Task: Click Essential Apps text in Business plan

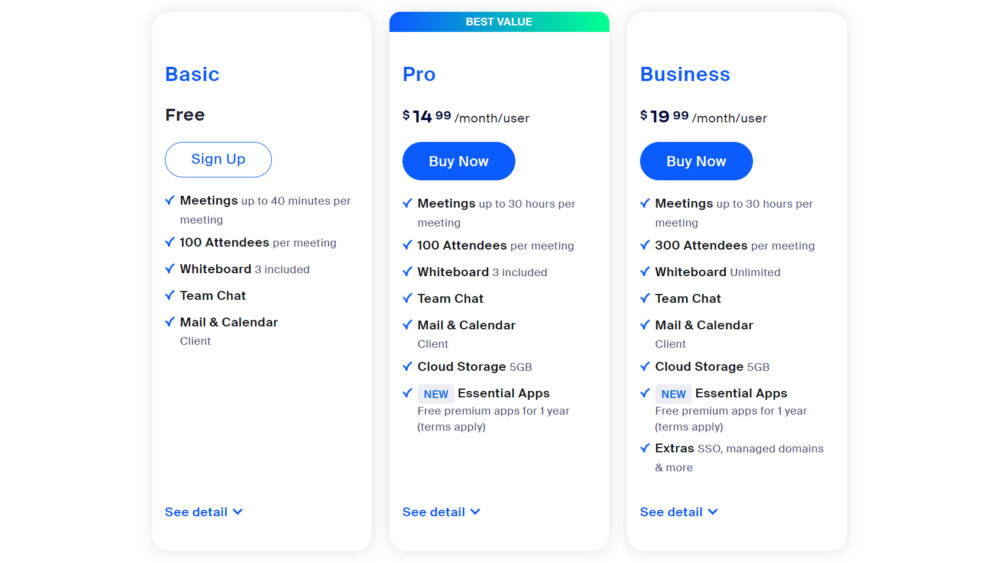Action: (741, 393)
